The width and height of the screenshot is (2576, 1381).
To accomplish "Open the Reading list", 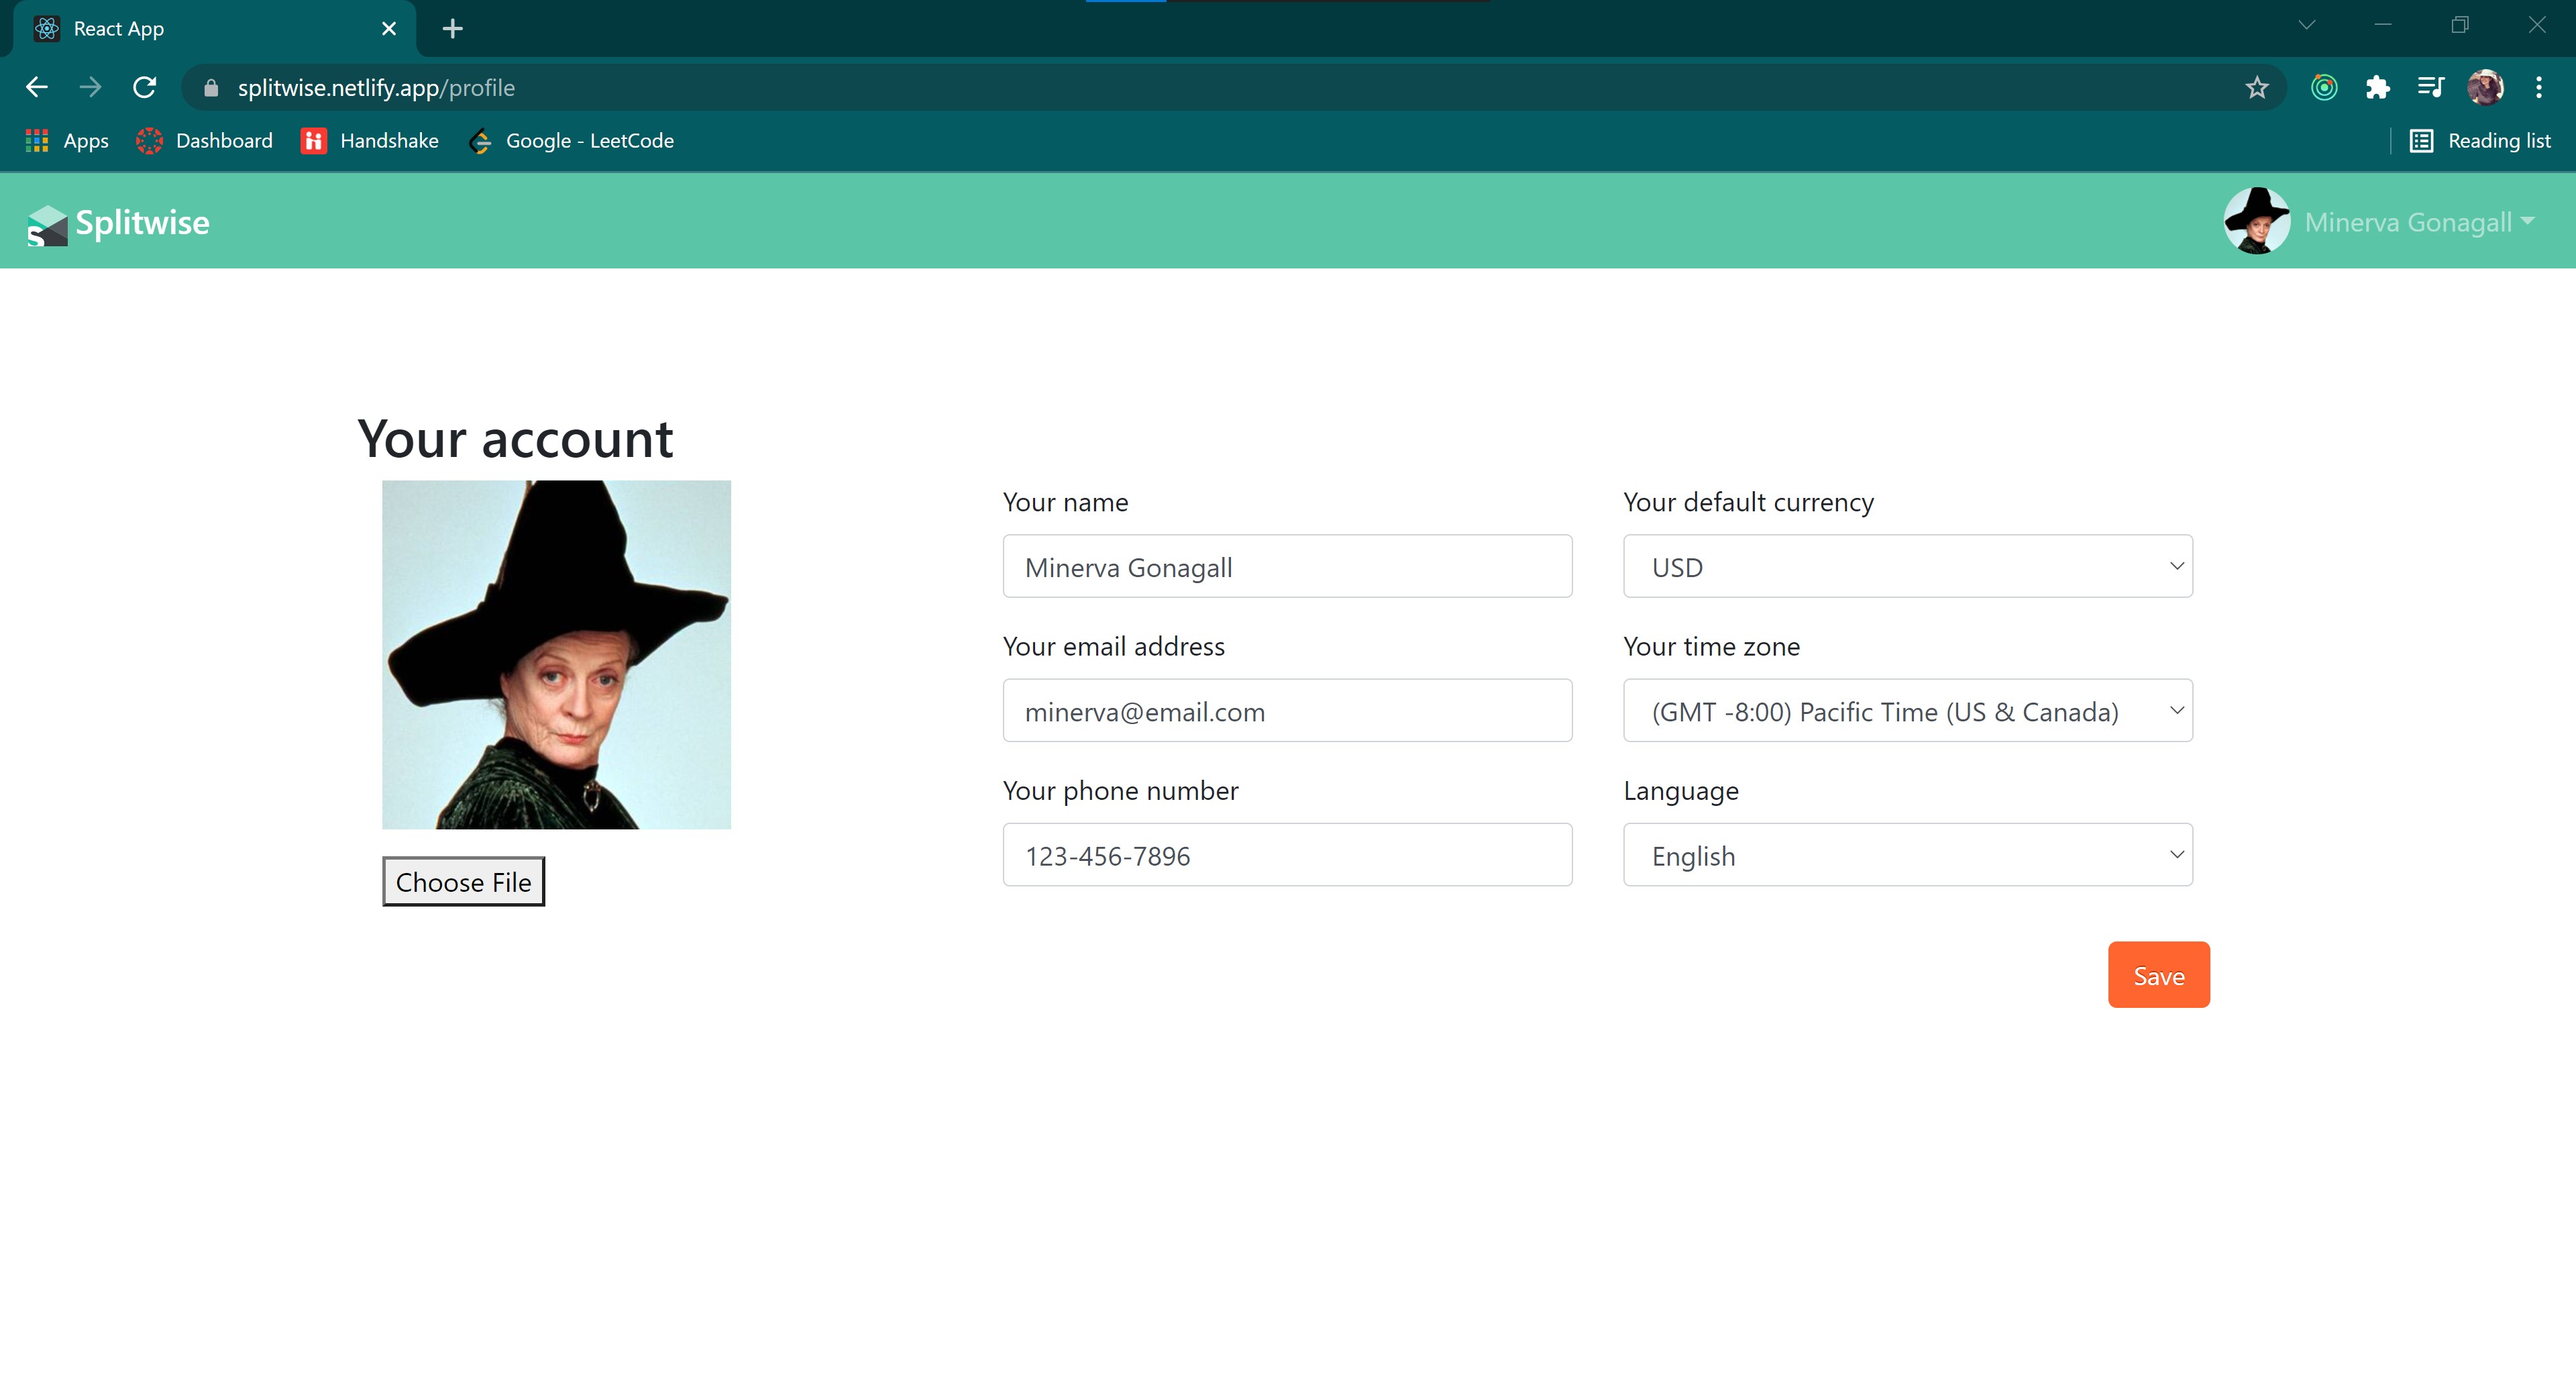I will [2480, 141].
